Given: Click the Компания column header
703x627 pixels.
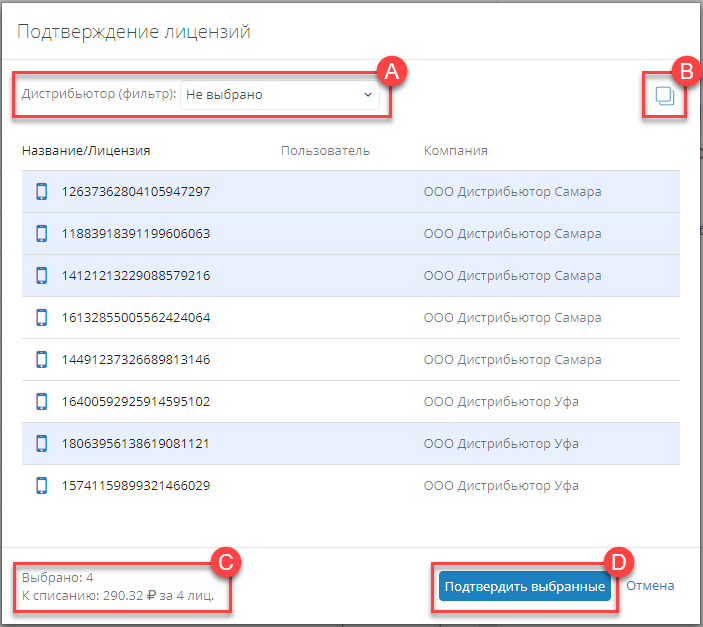Looking at the screenshot, I should 455,151.
